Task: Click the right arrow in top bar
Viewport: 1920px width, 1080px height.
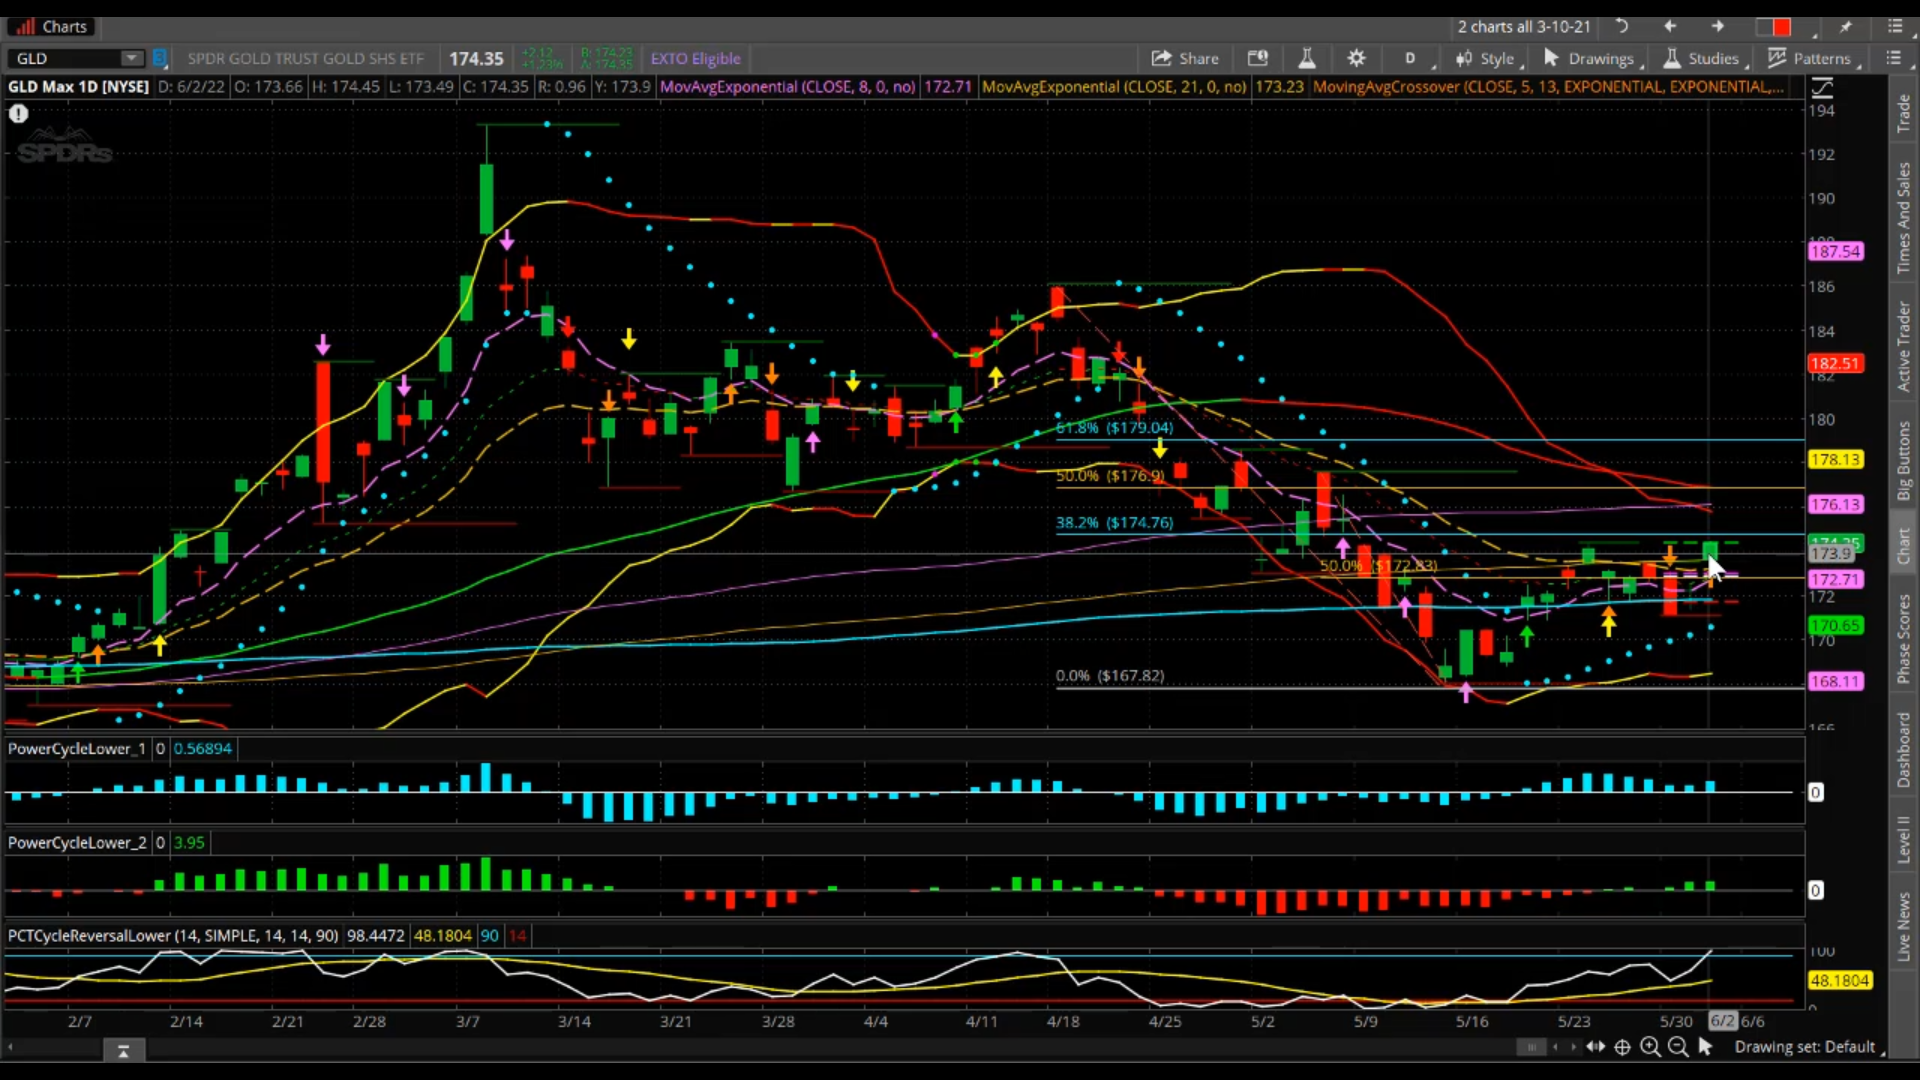Action: click(1718, 27)
